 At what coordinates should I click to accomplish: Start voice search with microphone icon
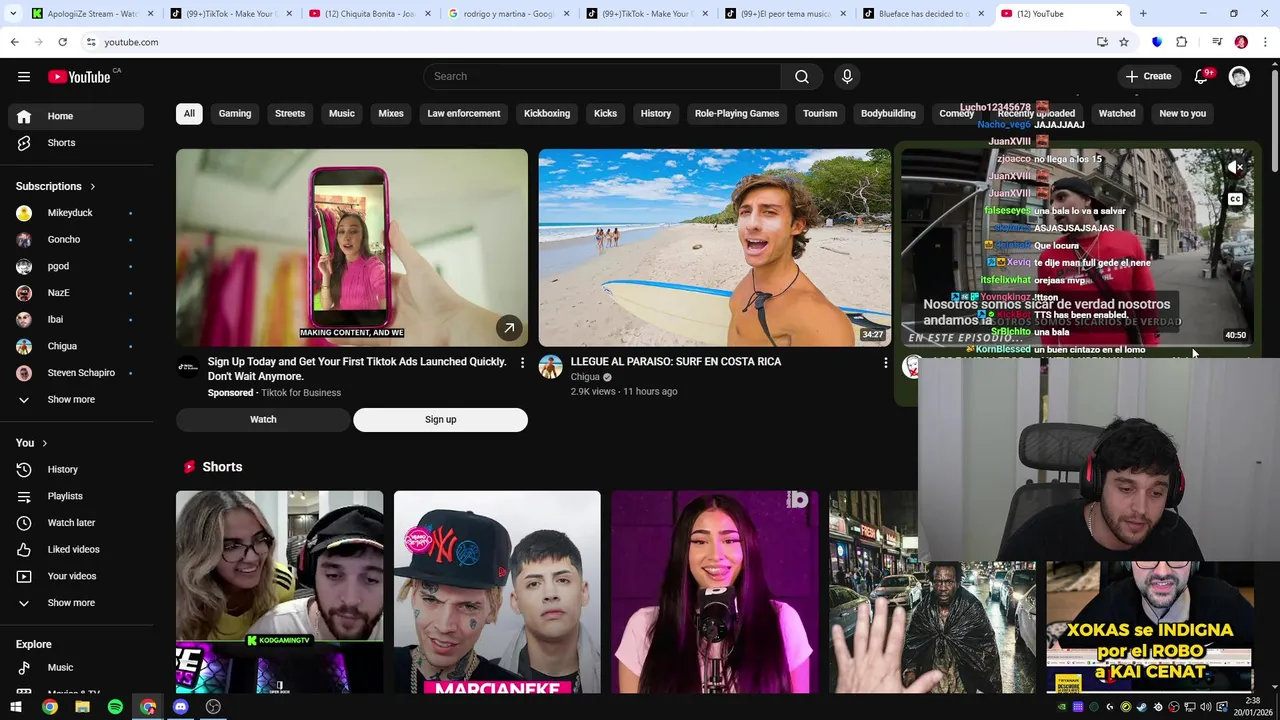847,77
